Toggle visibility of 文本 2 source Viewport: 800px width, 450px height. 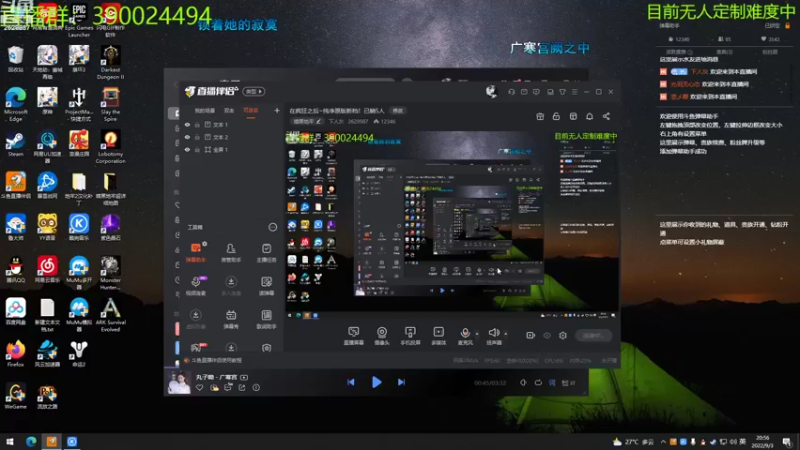point(187,137)
